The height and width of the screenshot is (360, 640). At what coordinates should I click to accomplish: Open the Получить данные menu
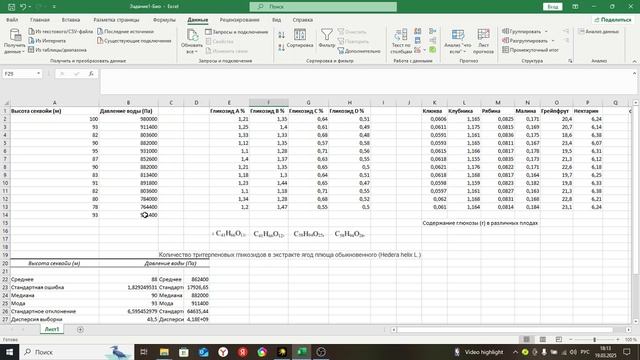(x=15, y=42)
